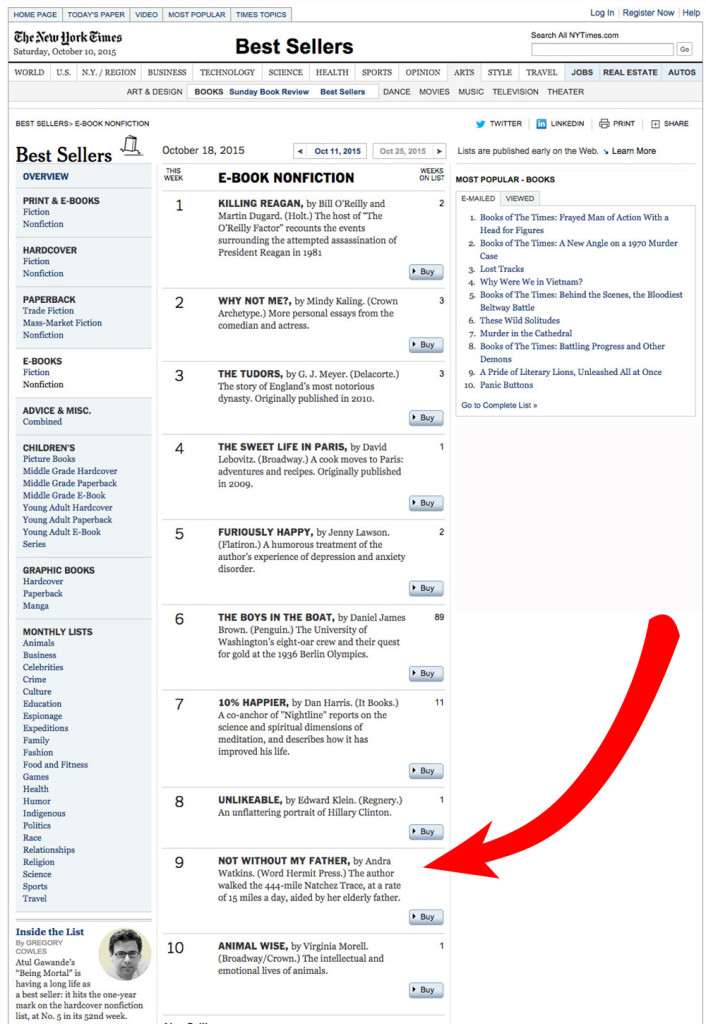Click the Twitter share icon

coord(481,124)
